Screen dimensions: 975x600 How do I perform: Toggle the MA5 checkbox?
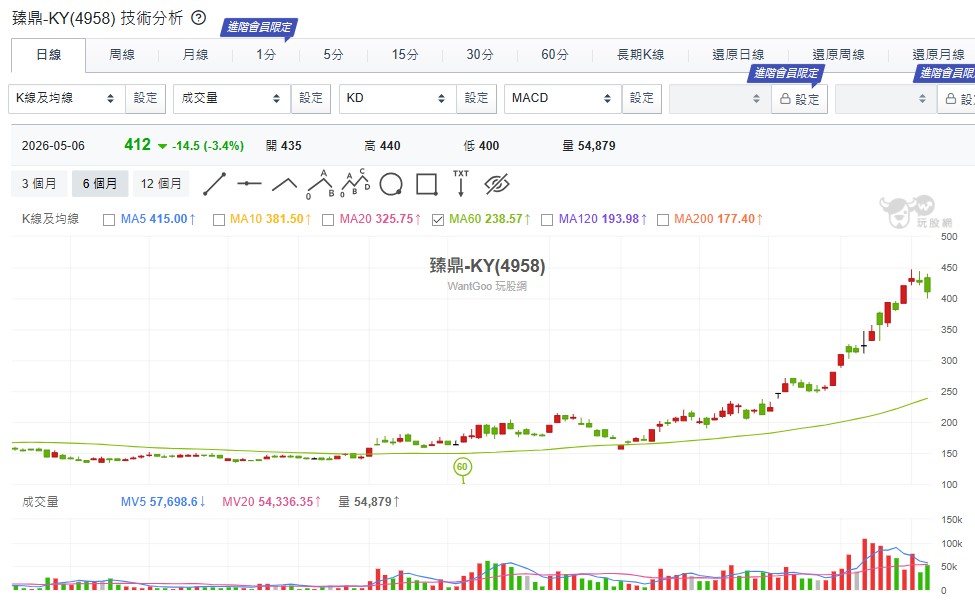pos(109,219)
